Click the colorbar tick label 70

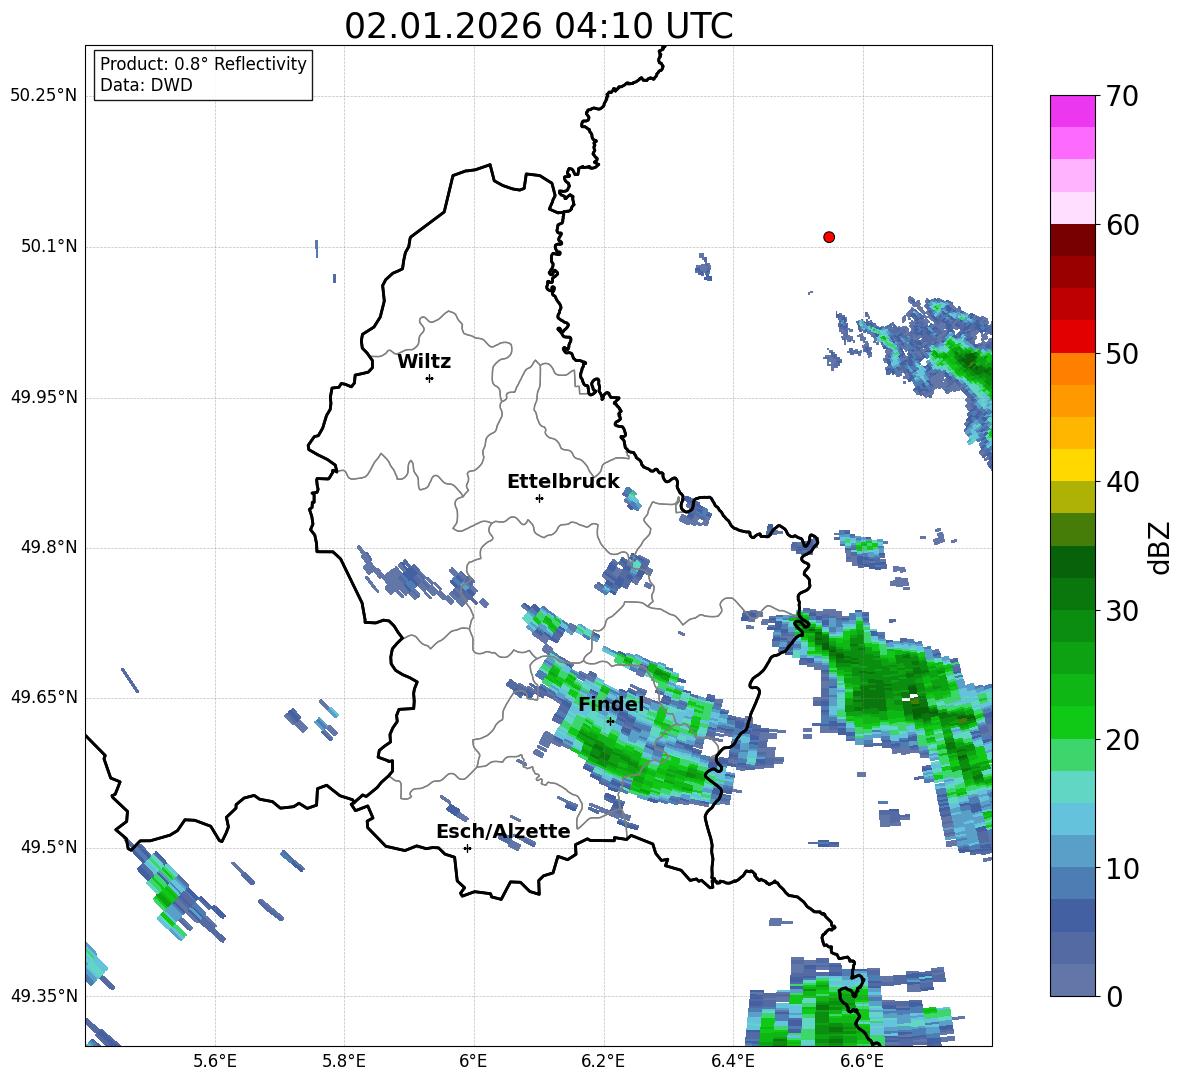(x=1122, y=96)
